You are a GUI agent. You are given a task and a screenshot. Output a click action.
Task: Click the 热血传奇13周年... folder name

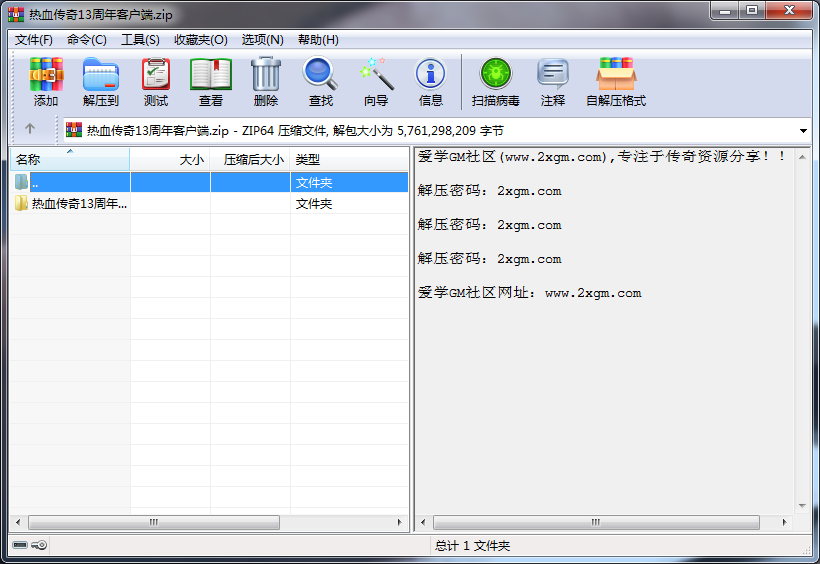click(x=79, y=204)
